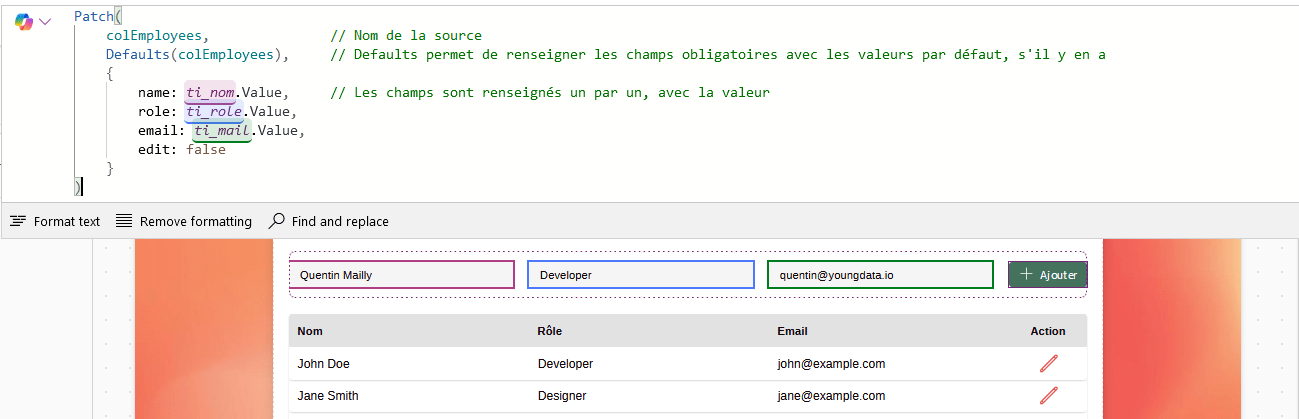Click ti_role reference in formula

(x=214, y=112)
